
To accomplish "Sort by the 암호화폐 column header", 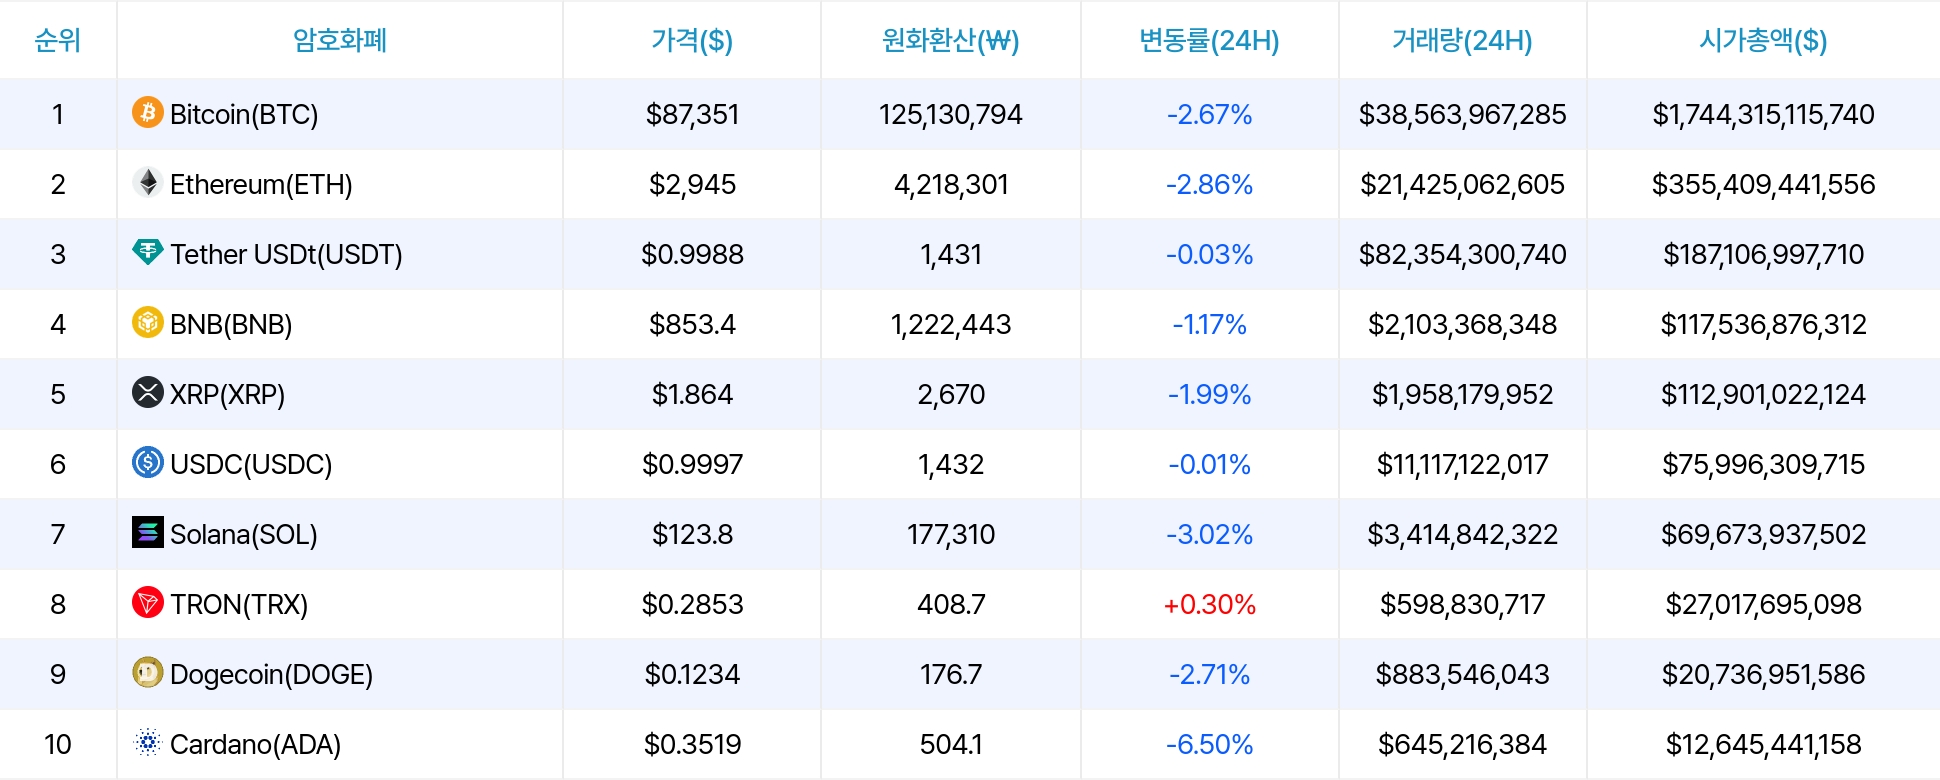I will click(x=340, y=40).
